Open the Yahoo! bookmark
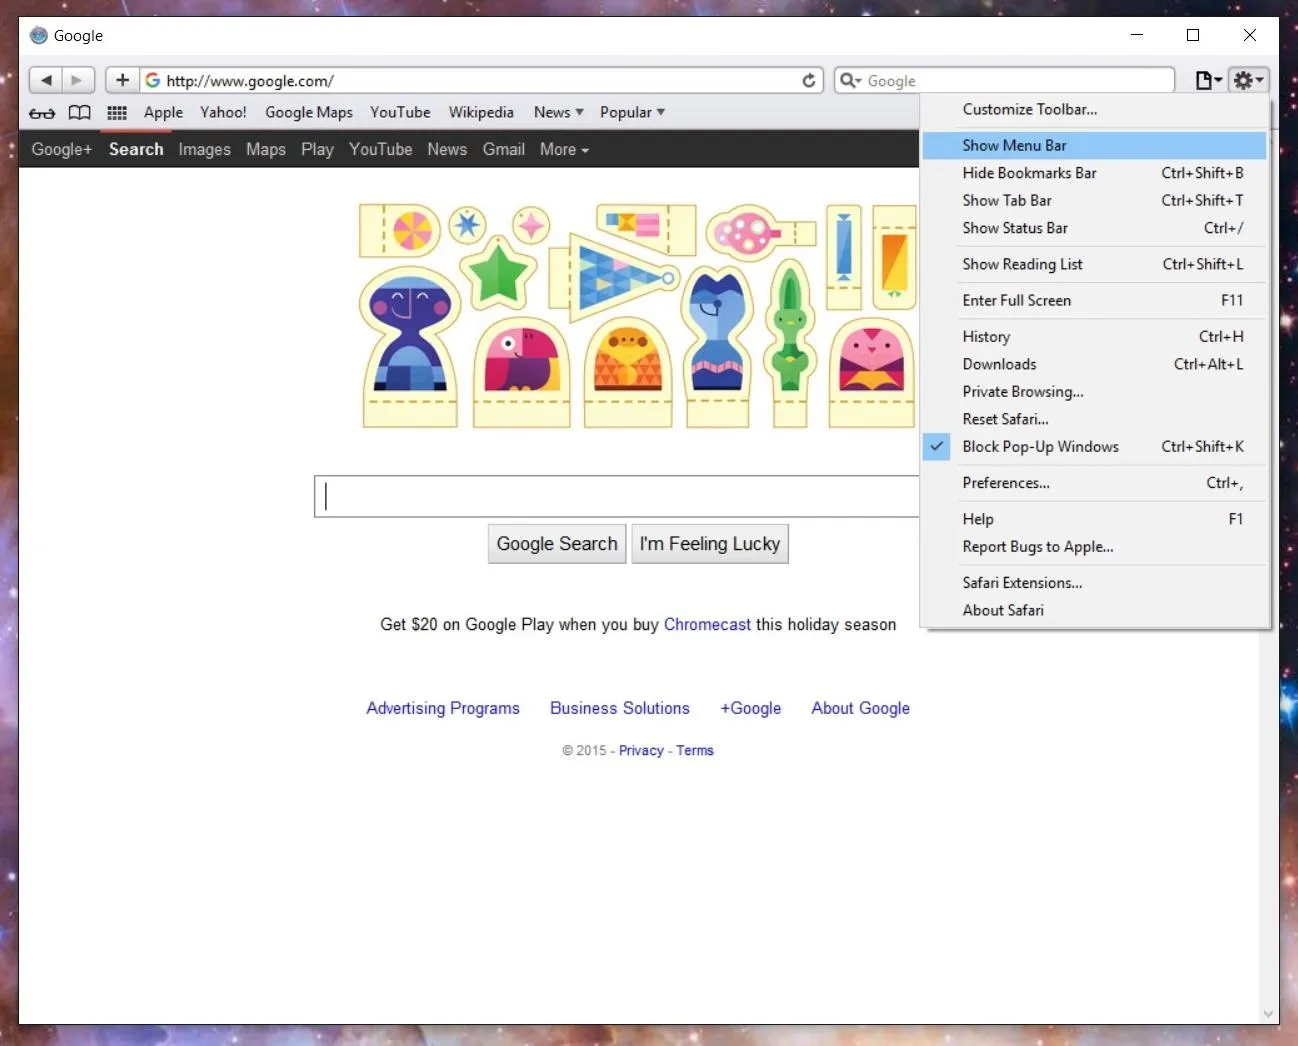 [223, 112]
